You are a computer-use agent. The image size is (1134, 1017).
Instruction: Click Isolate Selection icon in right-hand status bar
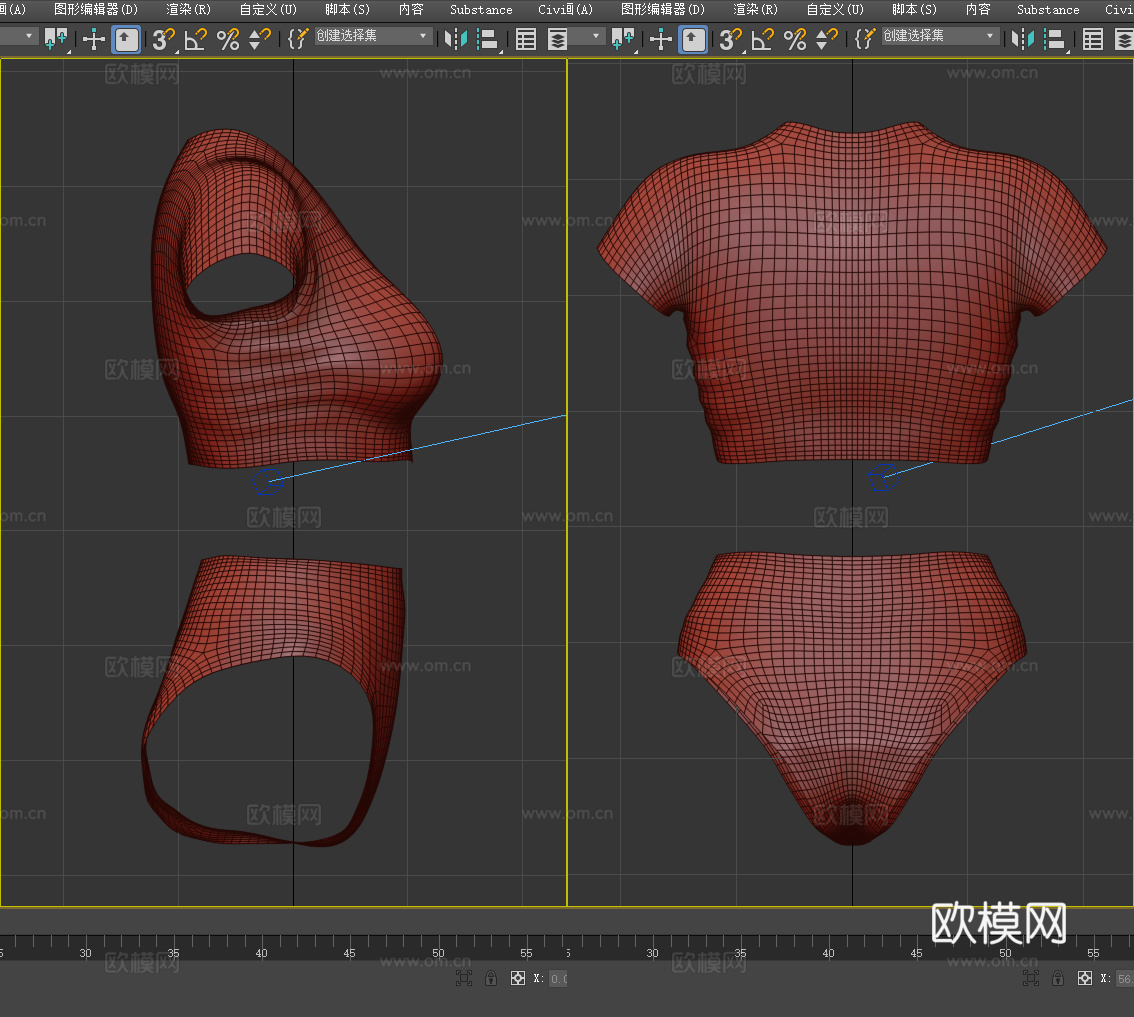[x=1031, y=979]
